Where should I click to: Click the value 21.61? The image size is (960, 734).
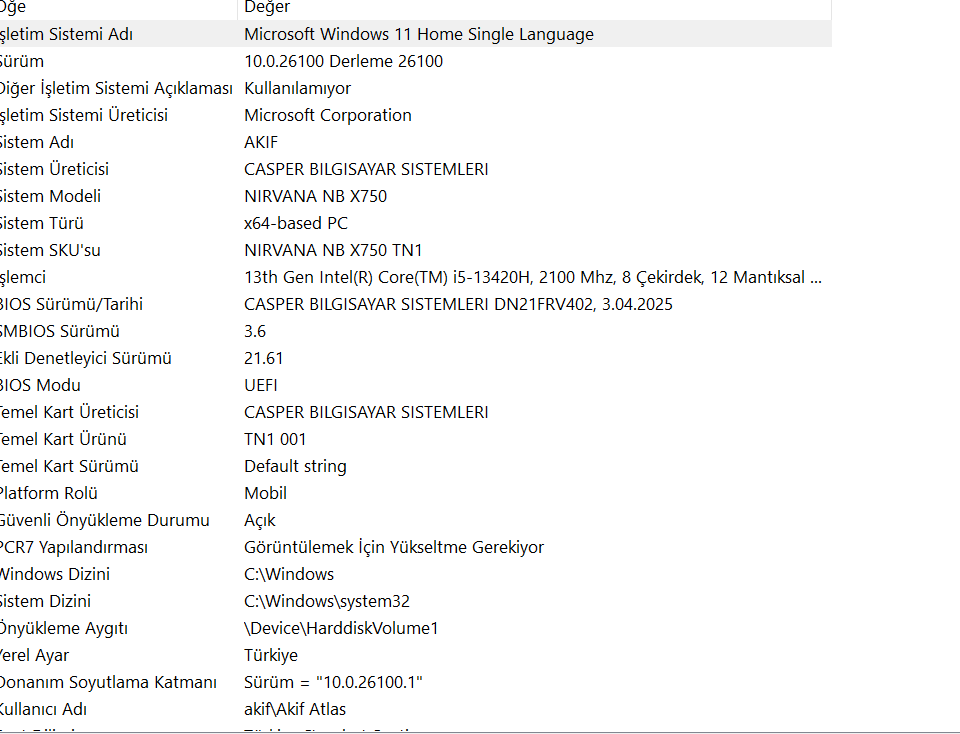(263, 358)
